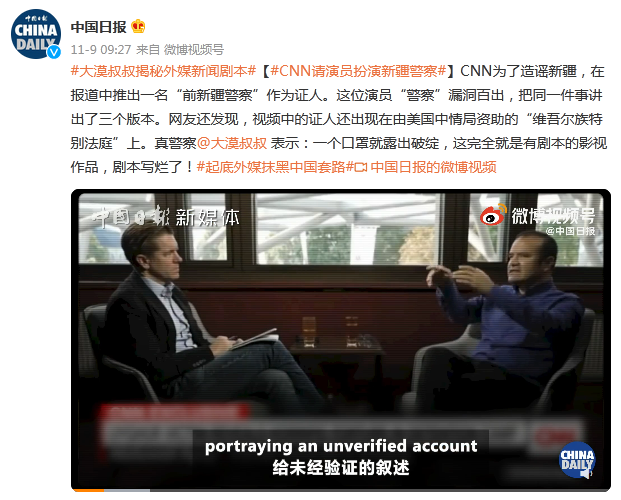This screenshot has width=621, height=500.
Task: Click the @中国日报 watermark text in video
Action: [x=570, y=231]
